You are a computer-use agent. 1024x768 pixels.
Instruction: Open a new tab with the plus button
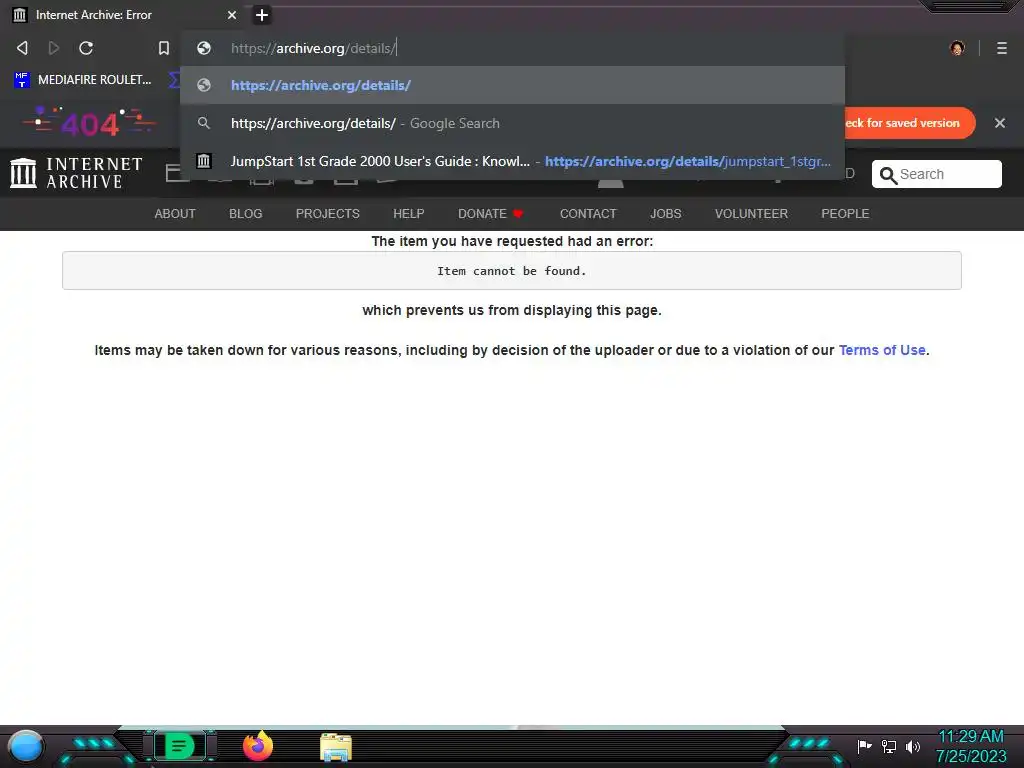[261, 15]
